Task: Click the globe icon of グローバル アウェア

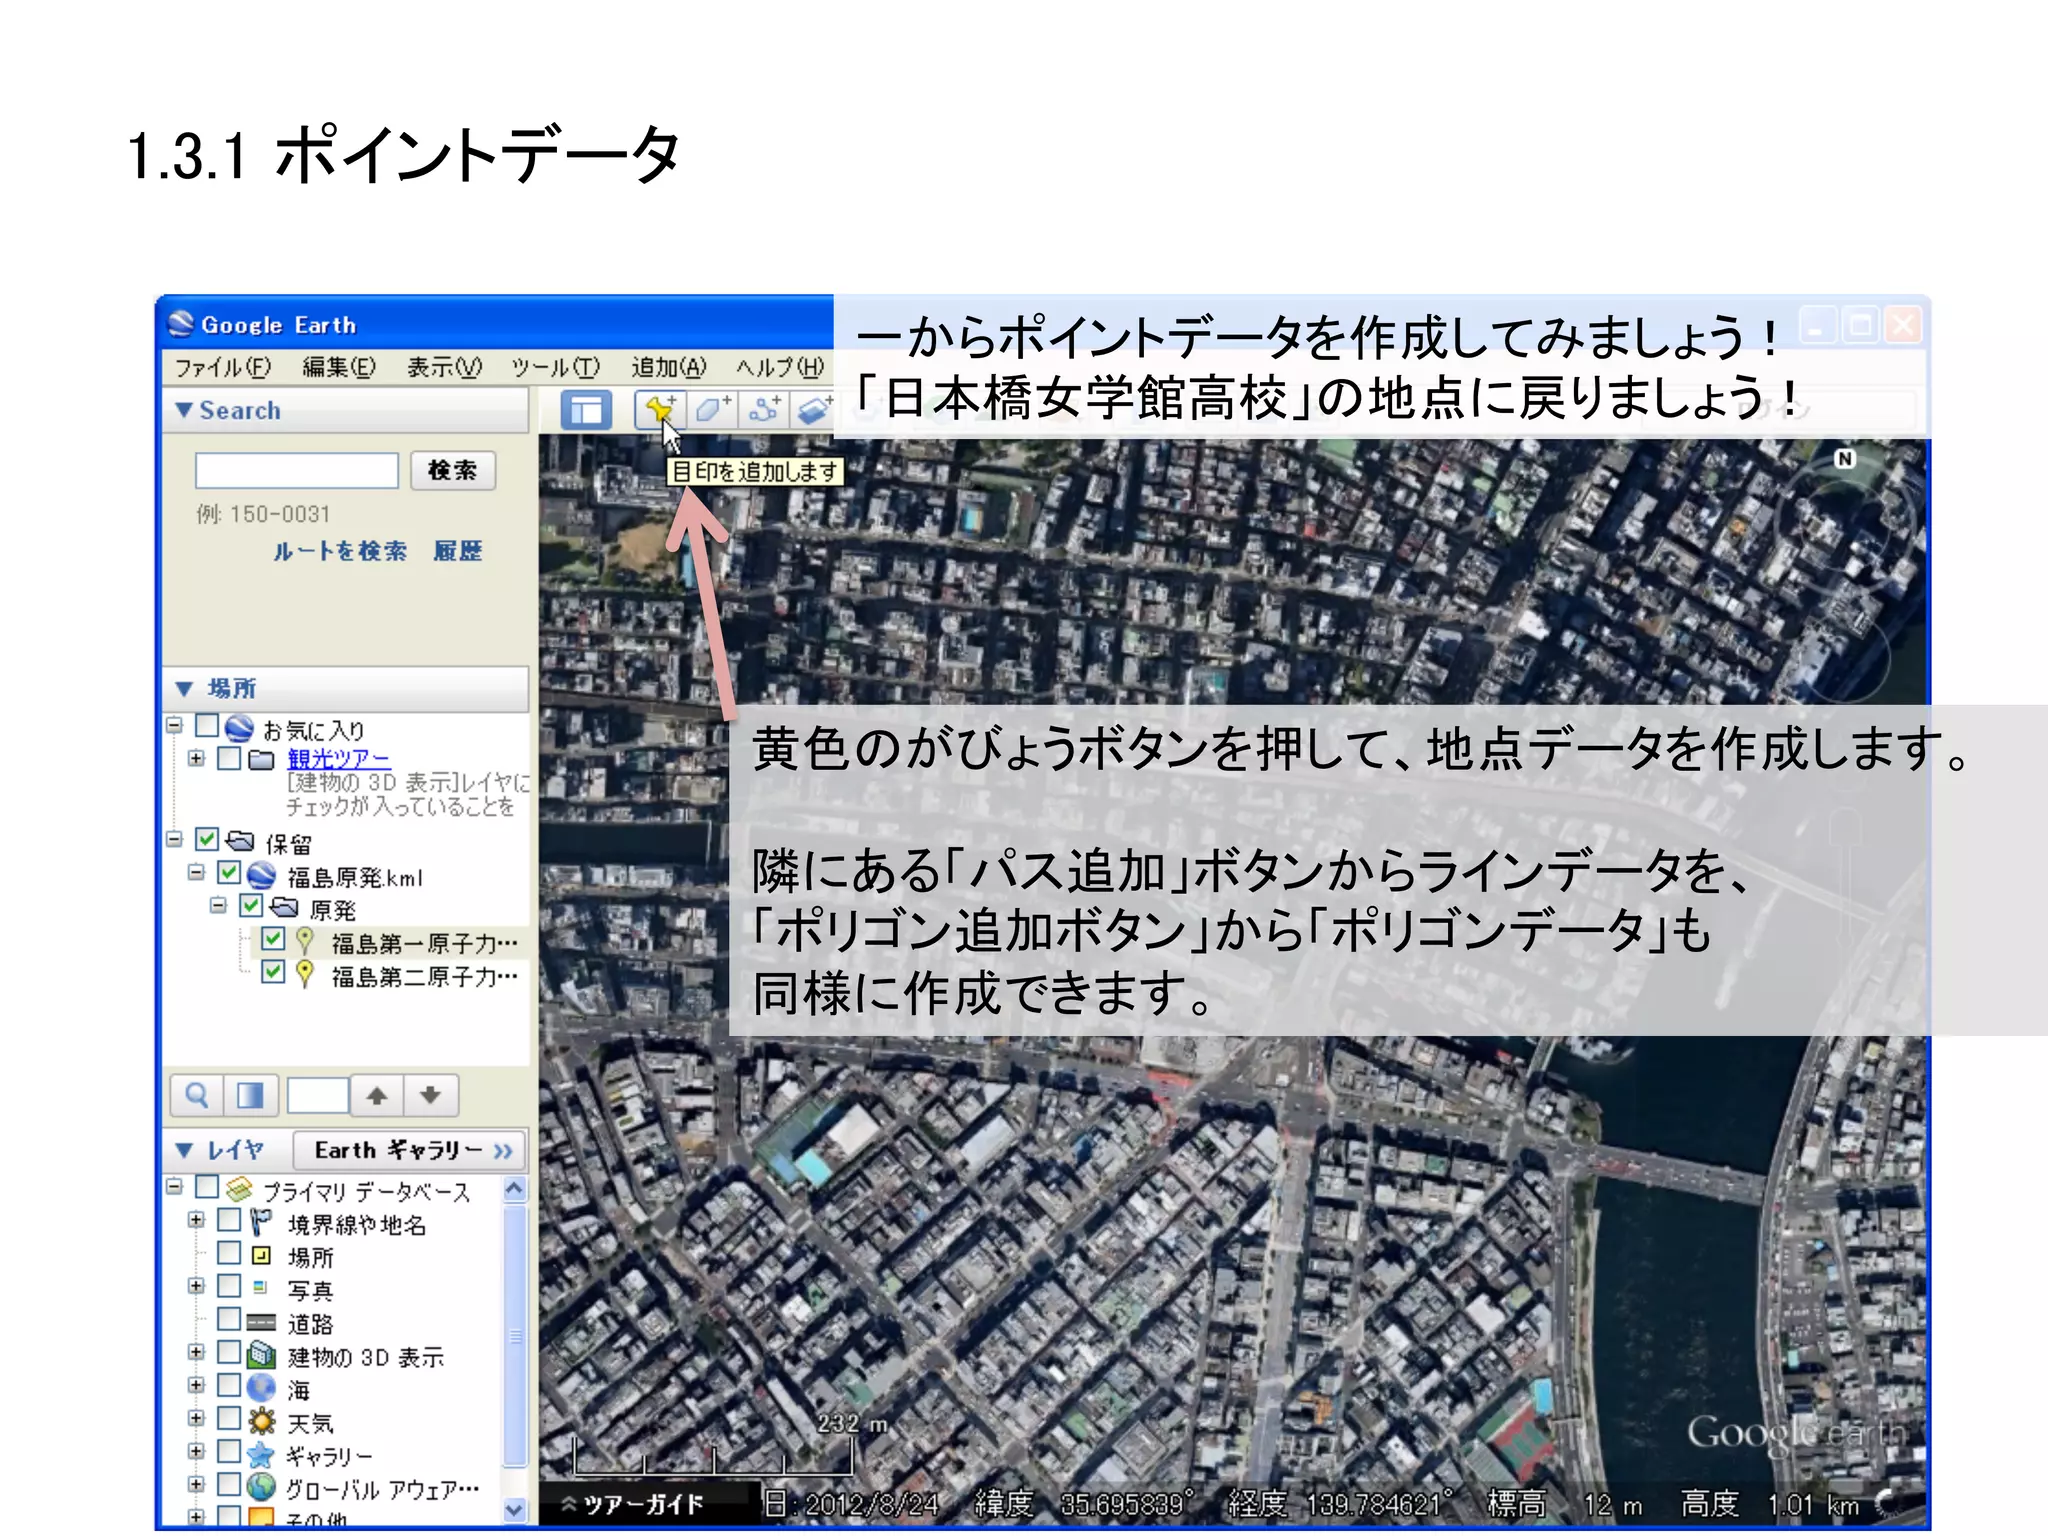Action: point(261,1487)
